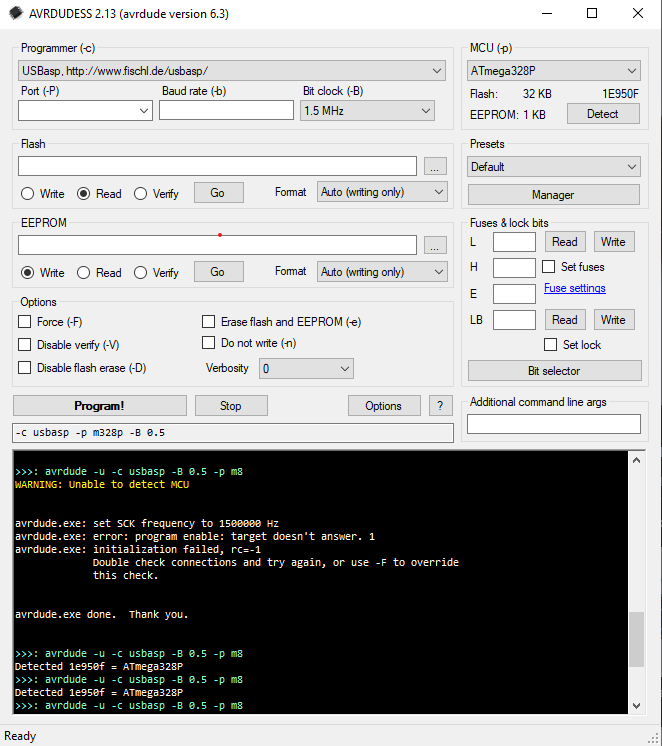This screenshot has width=662, height=746.
Task: Open the Presets Manager button
Action: click(x=554, y=195)
